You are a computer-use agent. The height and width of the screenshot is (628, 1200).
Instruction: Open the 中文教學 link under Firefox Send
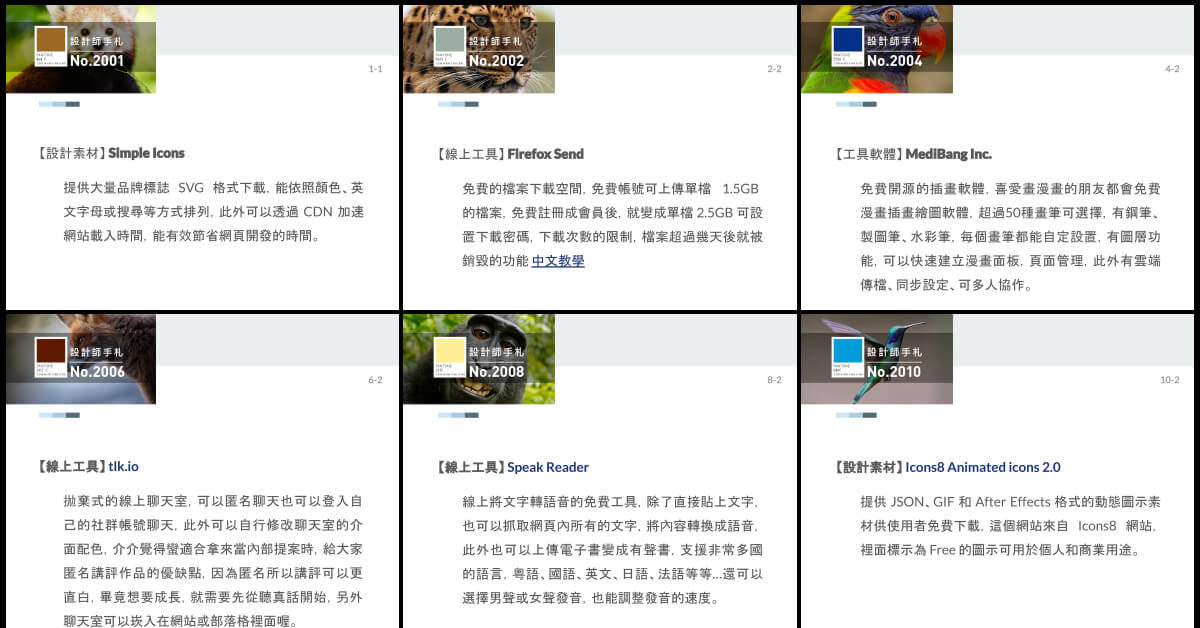(558, 261)
